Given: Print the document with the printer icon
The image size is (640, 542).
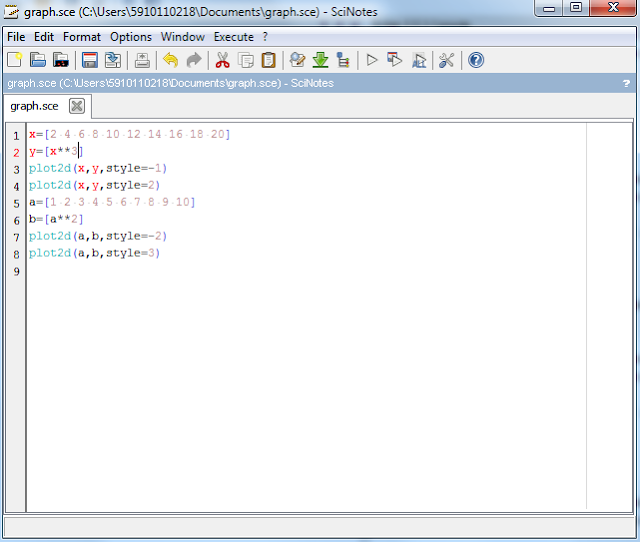Looking at the screenshot, I should click(142, 60).
